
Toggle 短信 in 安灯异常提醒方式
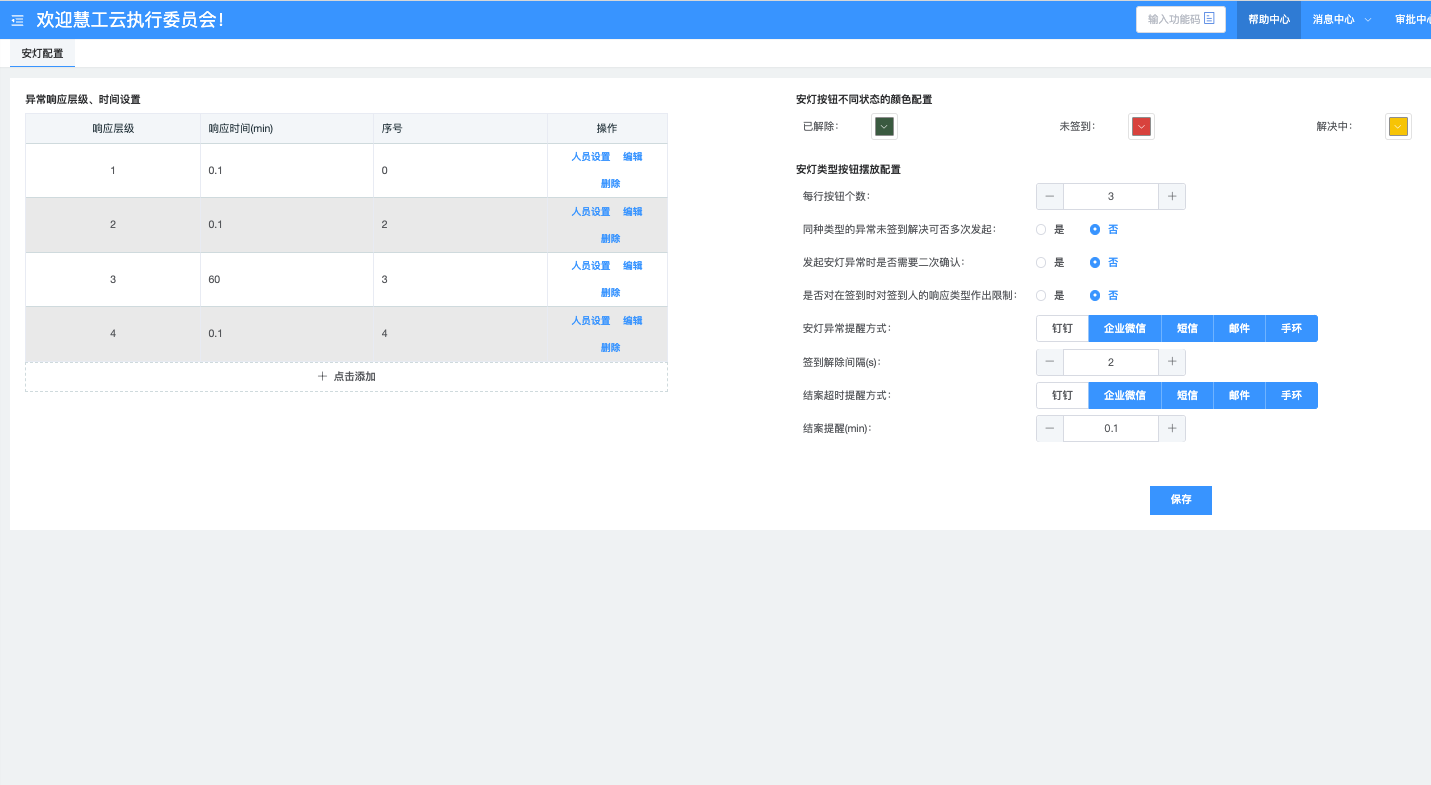point(1187,328)
